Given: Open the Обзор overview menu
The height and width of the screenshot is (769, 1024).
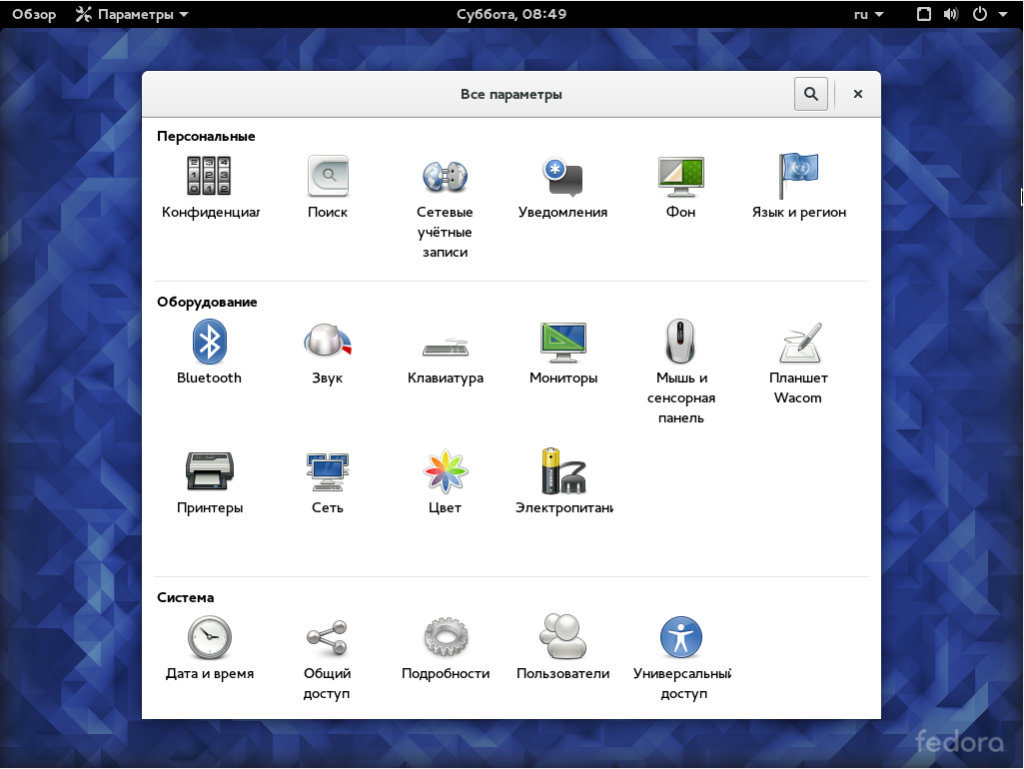Looking at the screenshot, I should 33,14.
